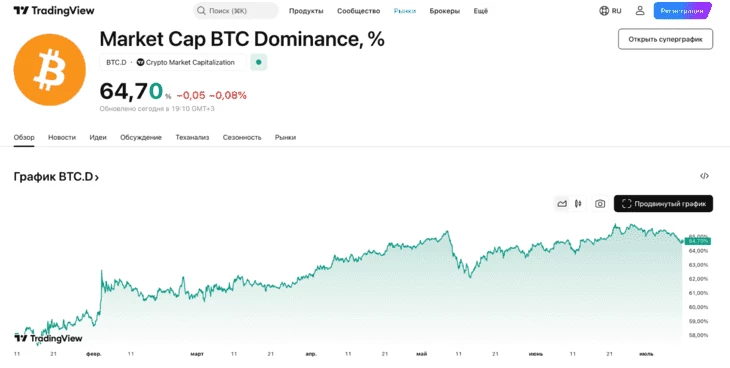Take chart snapshot with camera icon
The width and height of the screenshot is (730, 368).
point(600,204)
